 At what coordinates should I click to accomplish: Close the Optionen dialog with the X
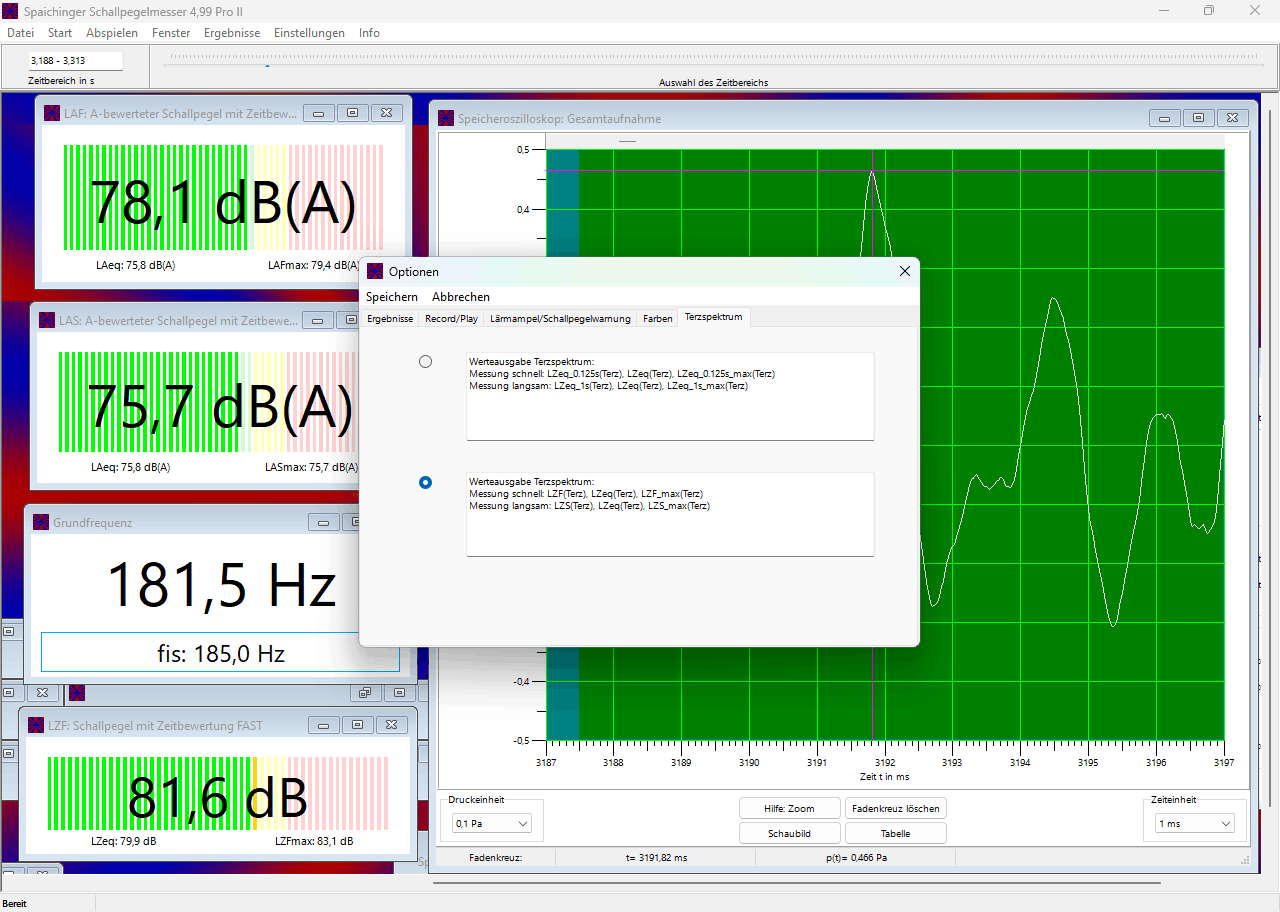[x=905, y=271]
